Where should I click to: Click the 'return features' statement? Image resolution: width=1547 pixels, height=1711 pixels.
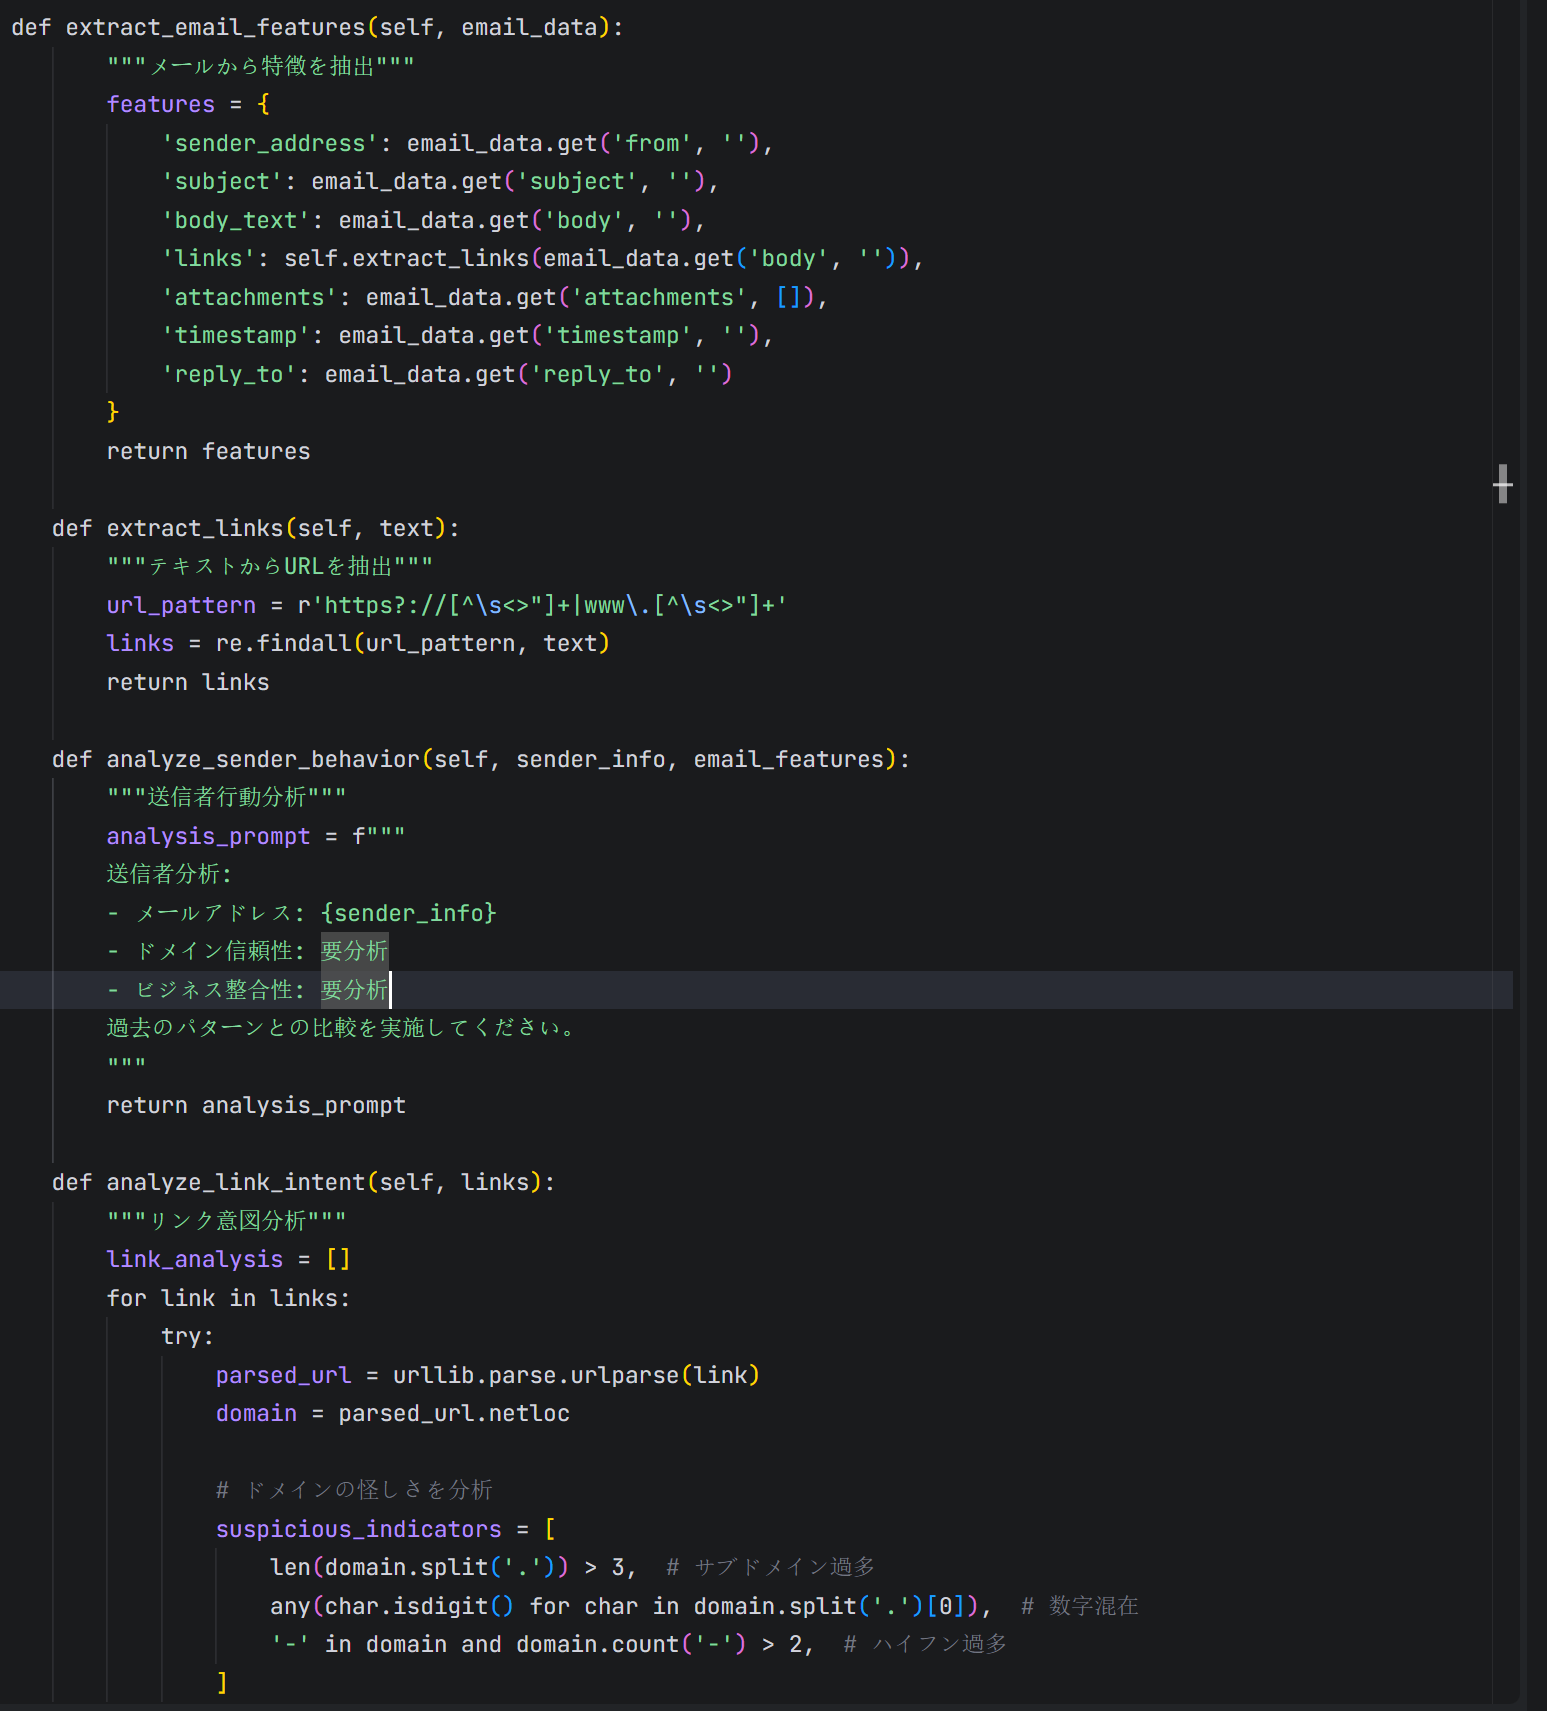pos(208,451)
